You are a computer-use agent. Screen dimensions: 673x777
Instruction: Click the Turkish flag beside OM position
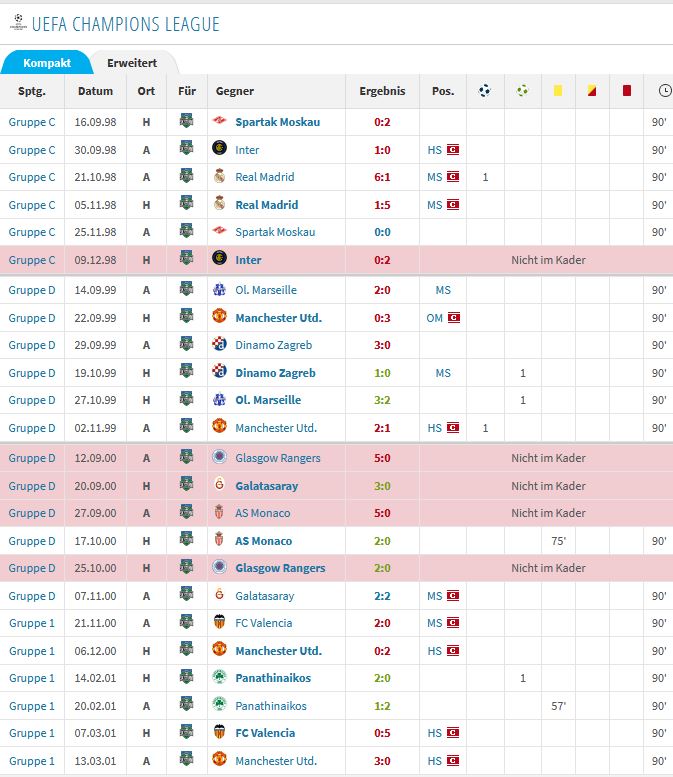point(453,318)
